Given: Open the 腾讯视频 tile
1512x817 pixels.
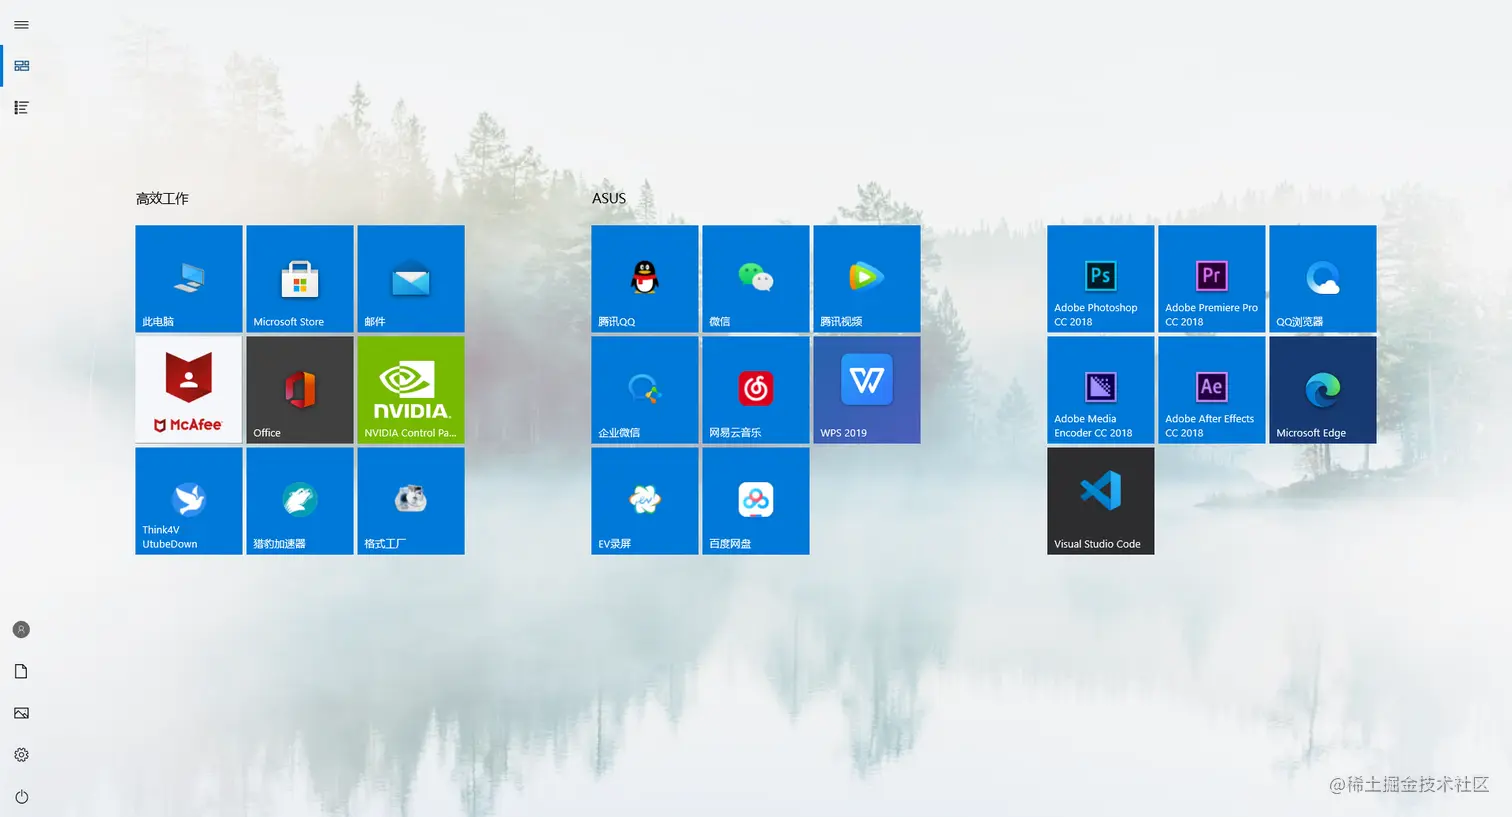Looking at the screenshot, I should [x=867, y=279].
